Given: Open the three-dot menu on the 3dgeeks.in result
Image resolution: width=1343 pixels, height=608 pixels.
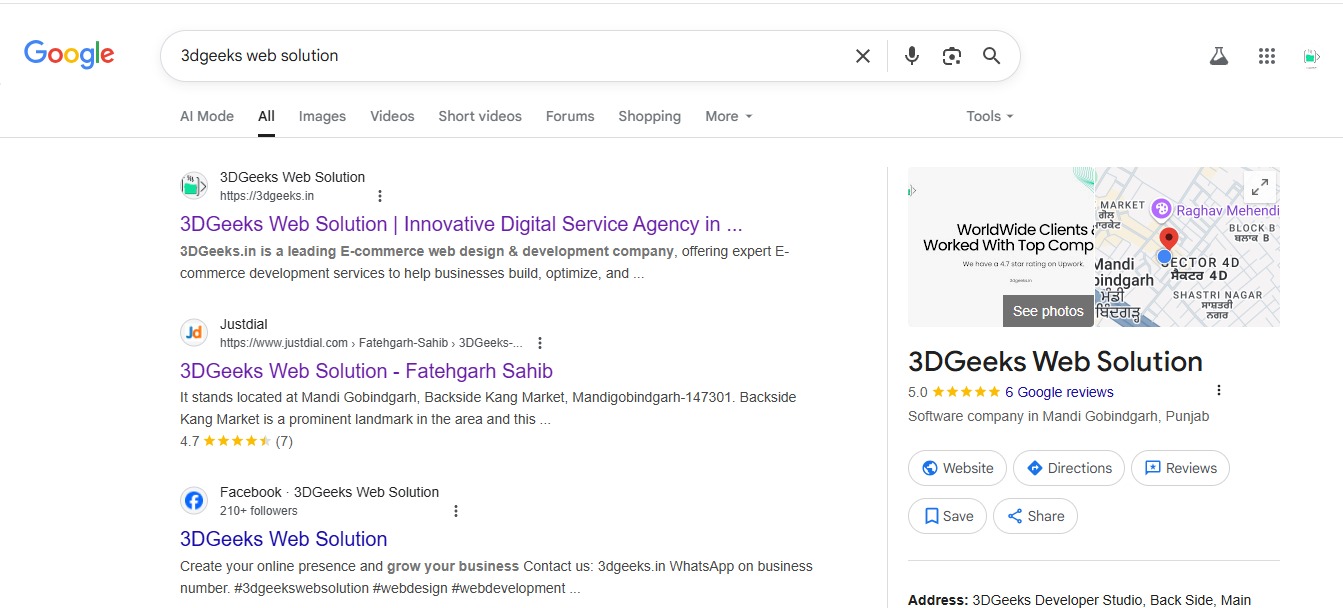Looking at the screenshot, I should 379,195.
